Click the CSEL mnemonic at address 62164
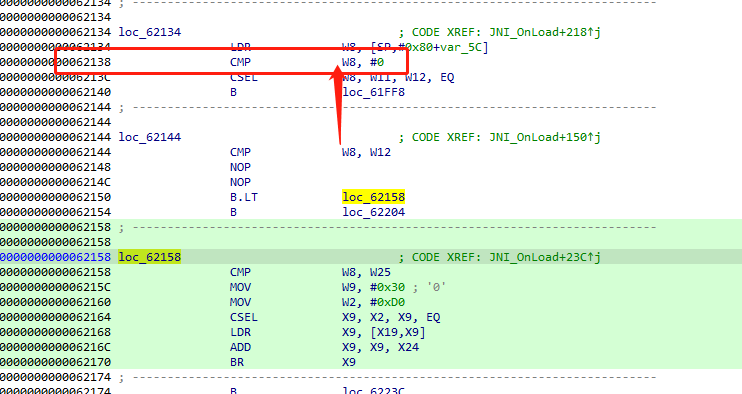Screen dimensions: 742x394 (244, 317)
